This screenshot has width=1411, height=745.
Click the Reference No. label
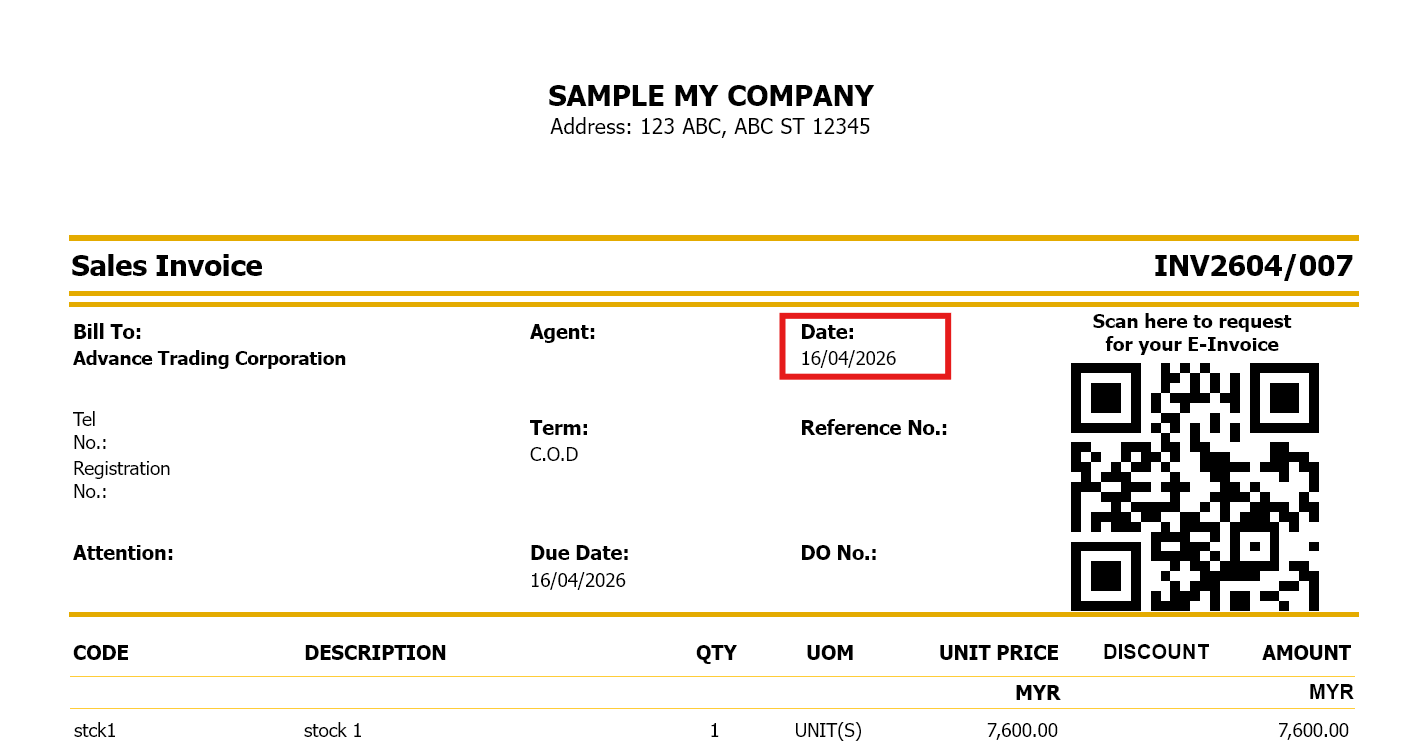point(873,428)
